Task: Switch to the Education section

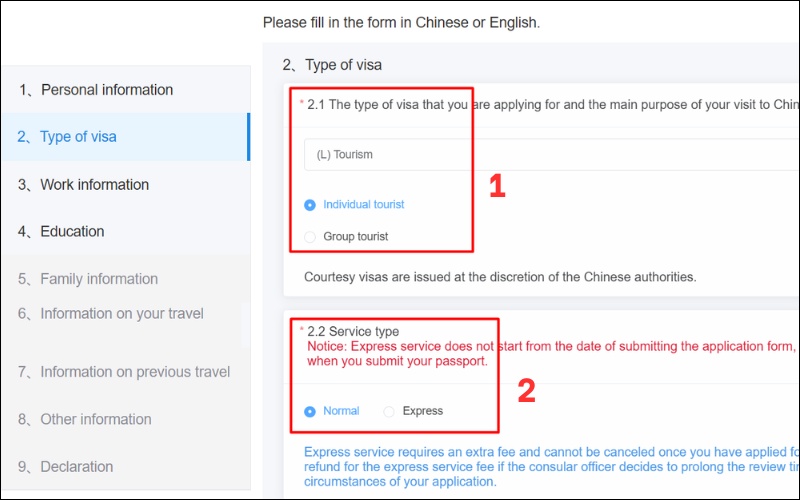Action: (x=61, y=232)
